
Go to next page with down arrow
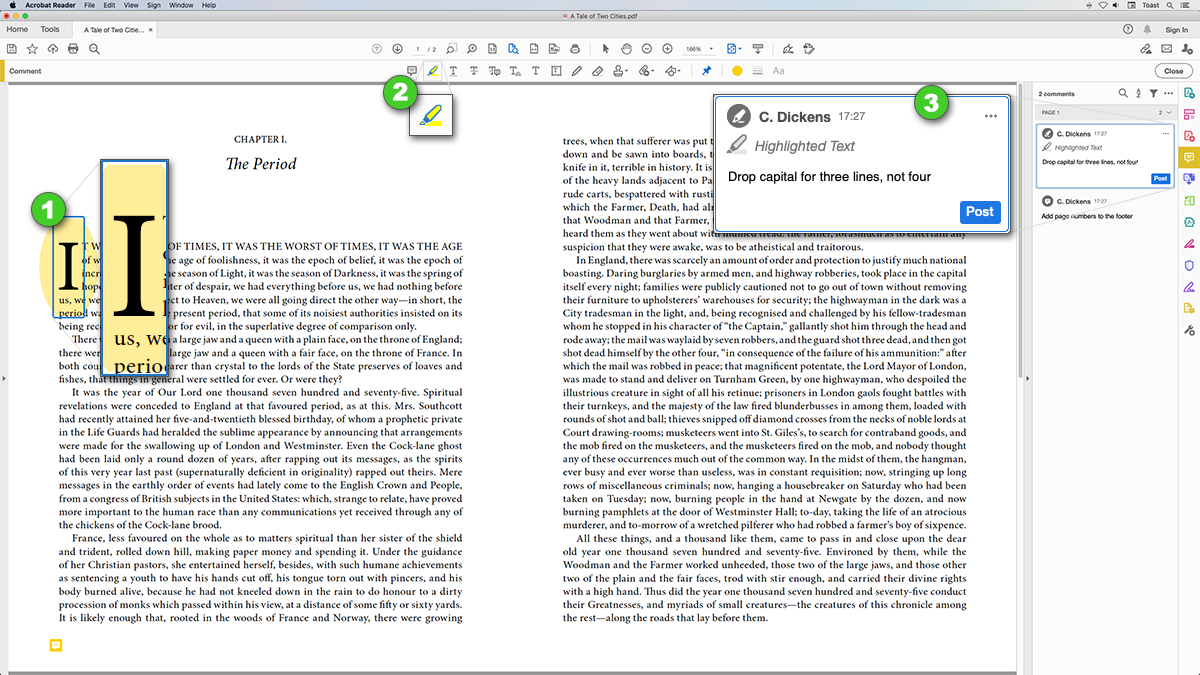[397, 49]
